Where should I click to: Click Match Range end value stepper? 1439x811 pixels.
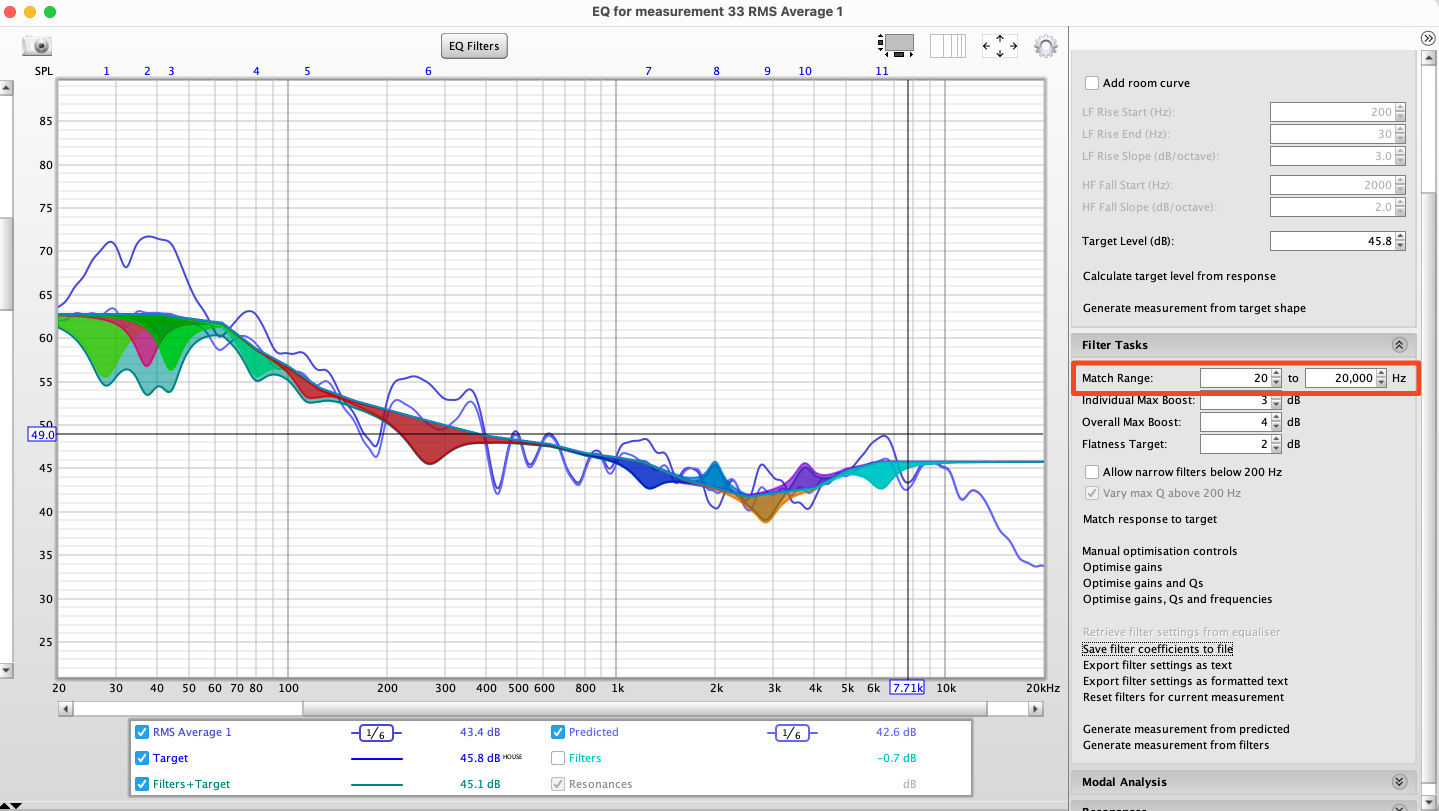1381,379
